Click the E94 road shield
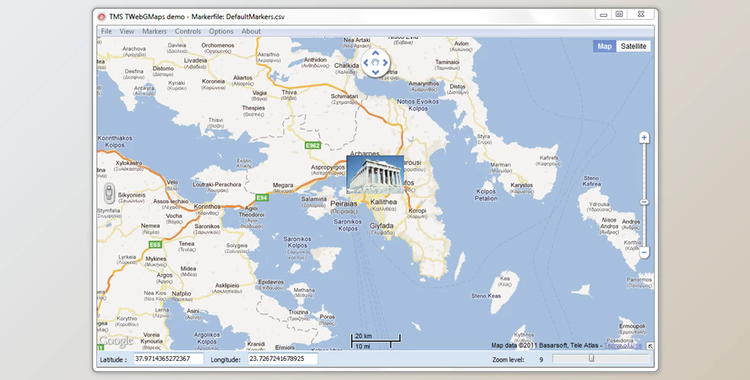This screenshot has height=380, width=750. point(261,198)
